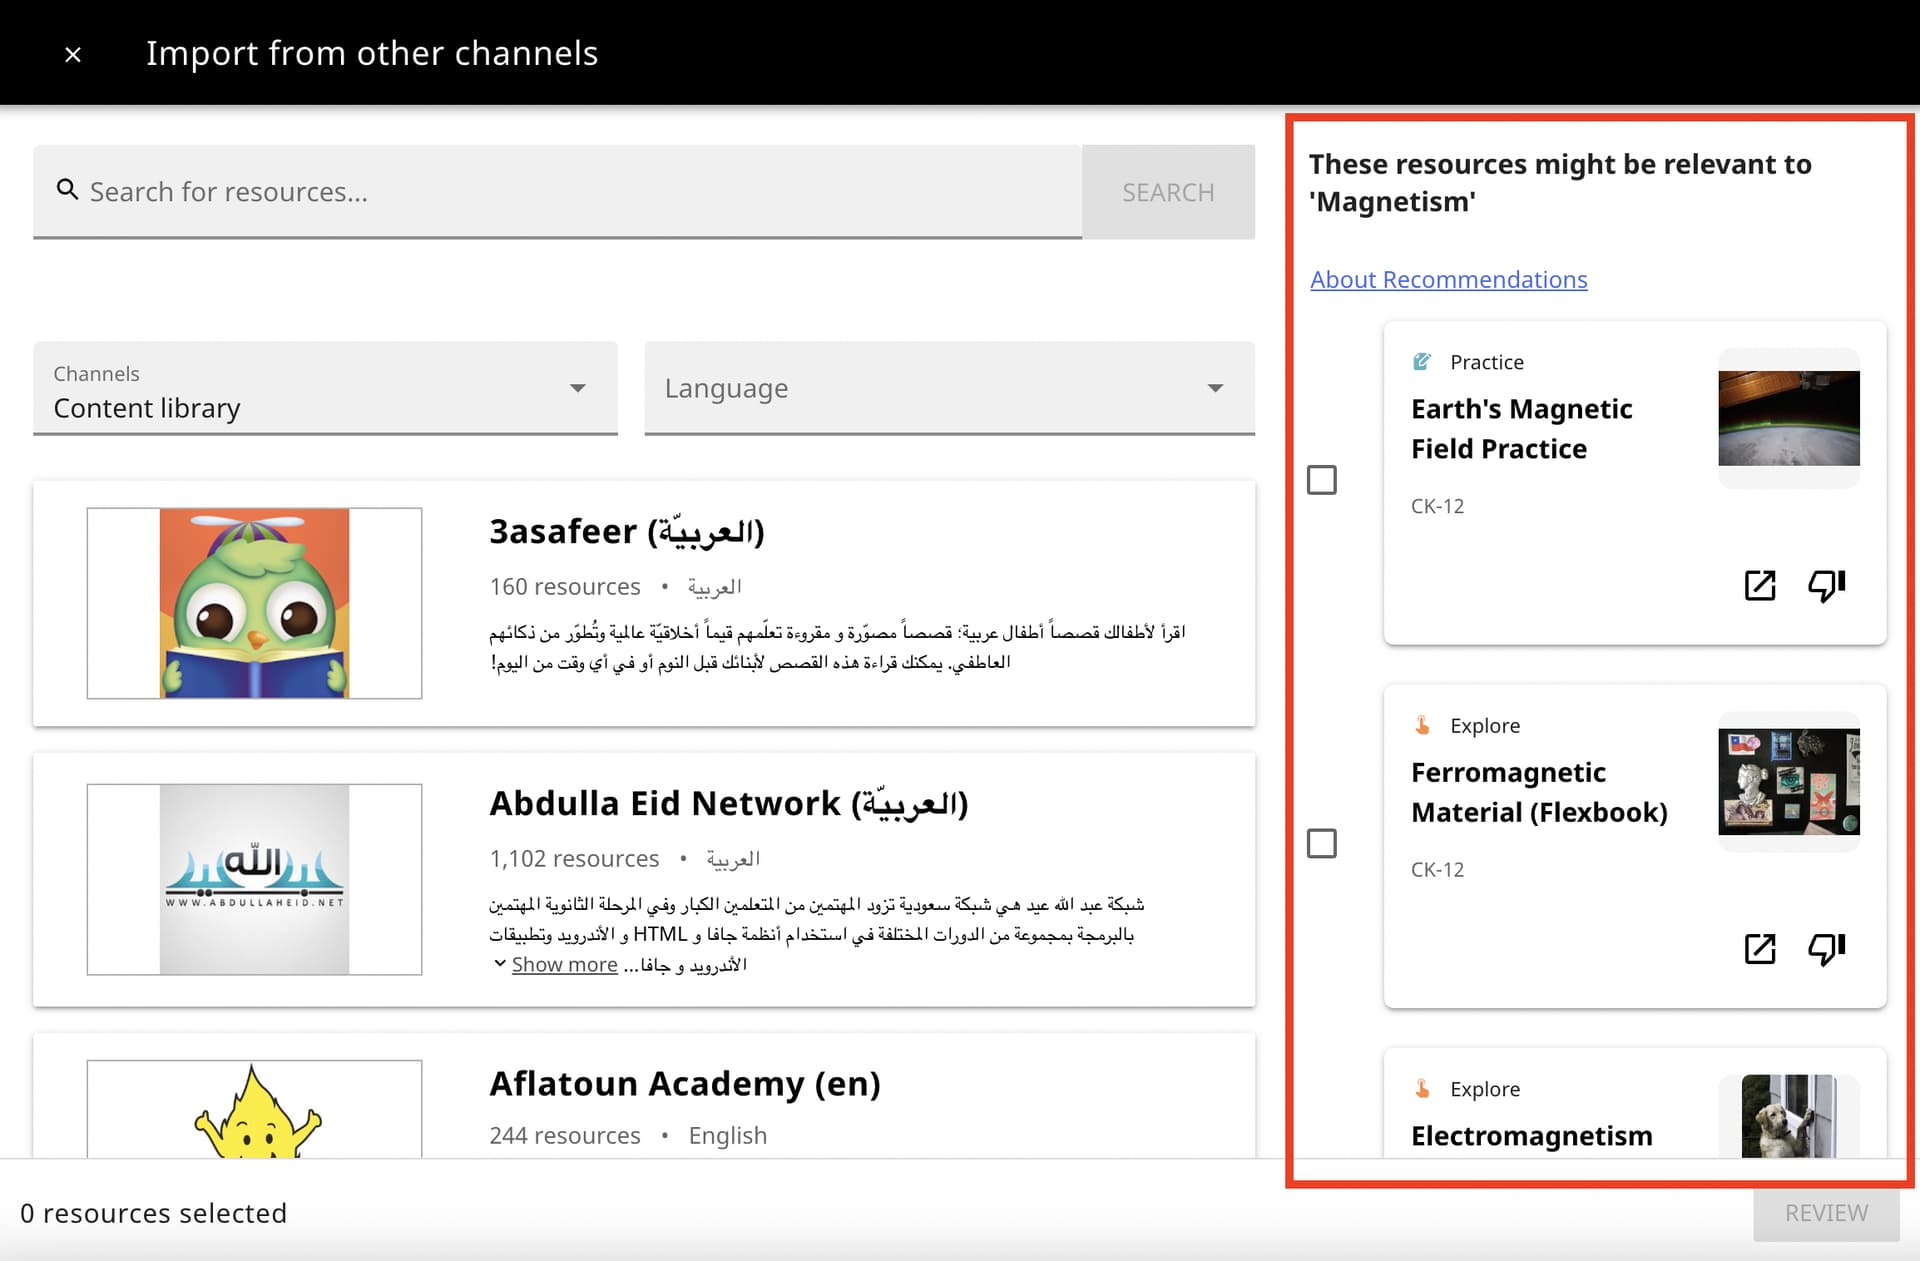Click the Practice type icon

point(1421,362)
